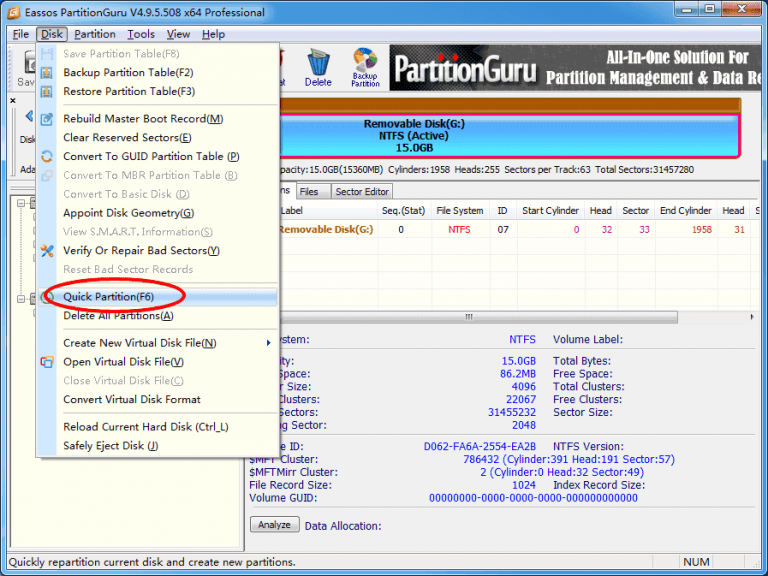
Task: Open the Partition menu
Action: click(95, 34)
